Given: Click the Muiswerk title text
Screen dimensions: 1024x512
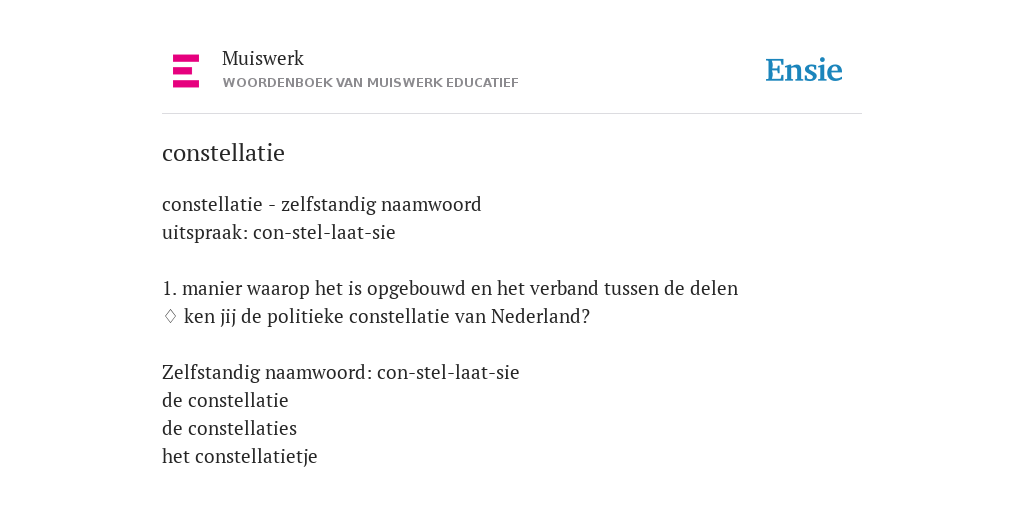Looking at the screenshot, I should click(263, 59).
